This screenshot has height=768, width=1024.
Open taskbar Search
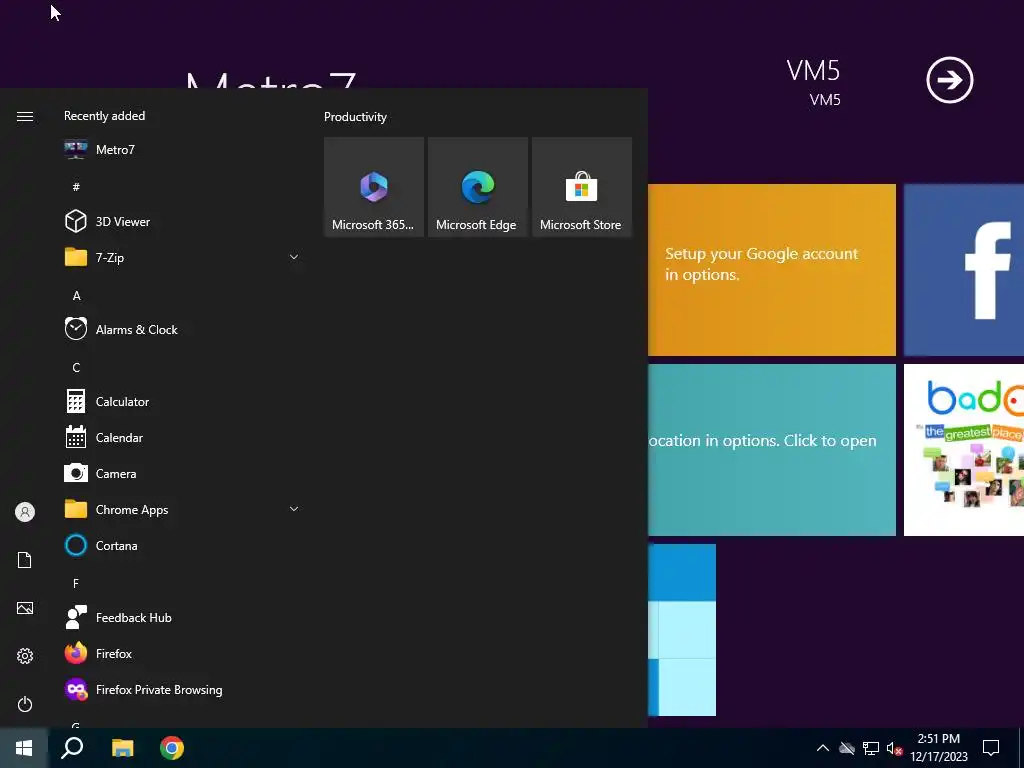point(72,748)
